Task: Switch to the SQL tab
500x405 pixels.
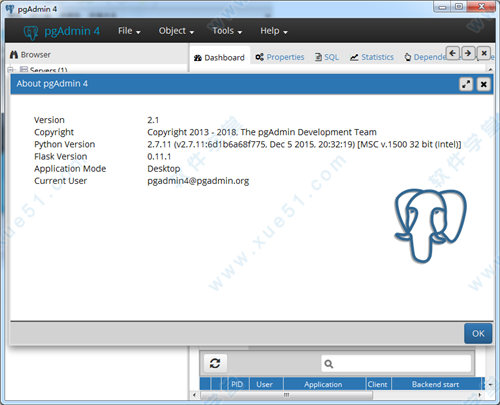Action: [327, 57]
